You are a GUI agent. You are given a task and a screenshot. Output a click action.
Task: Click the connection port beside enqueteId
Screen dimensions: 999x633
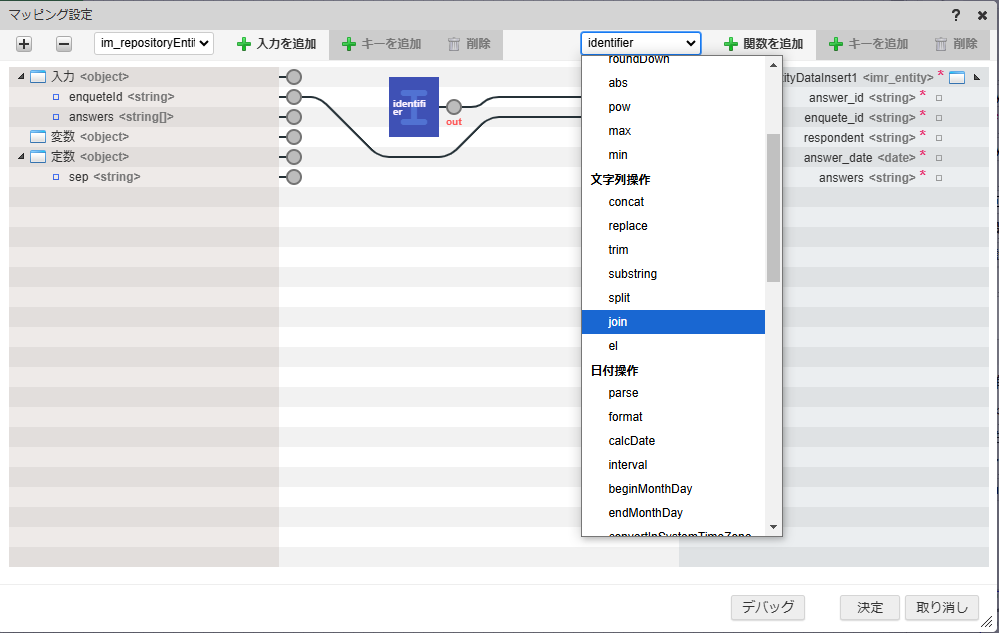[x=291, y=97]
